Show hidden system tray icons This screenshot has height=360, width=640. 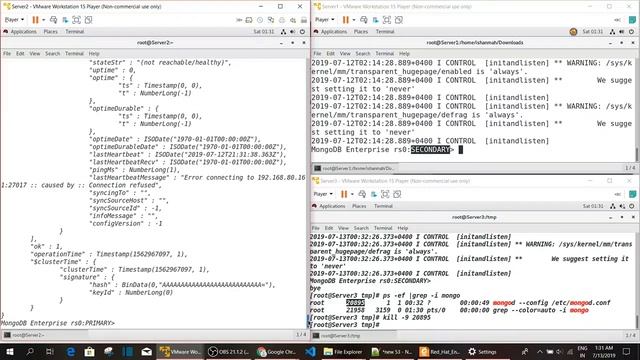540,351
